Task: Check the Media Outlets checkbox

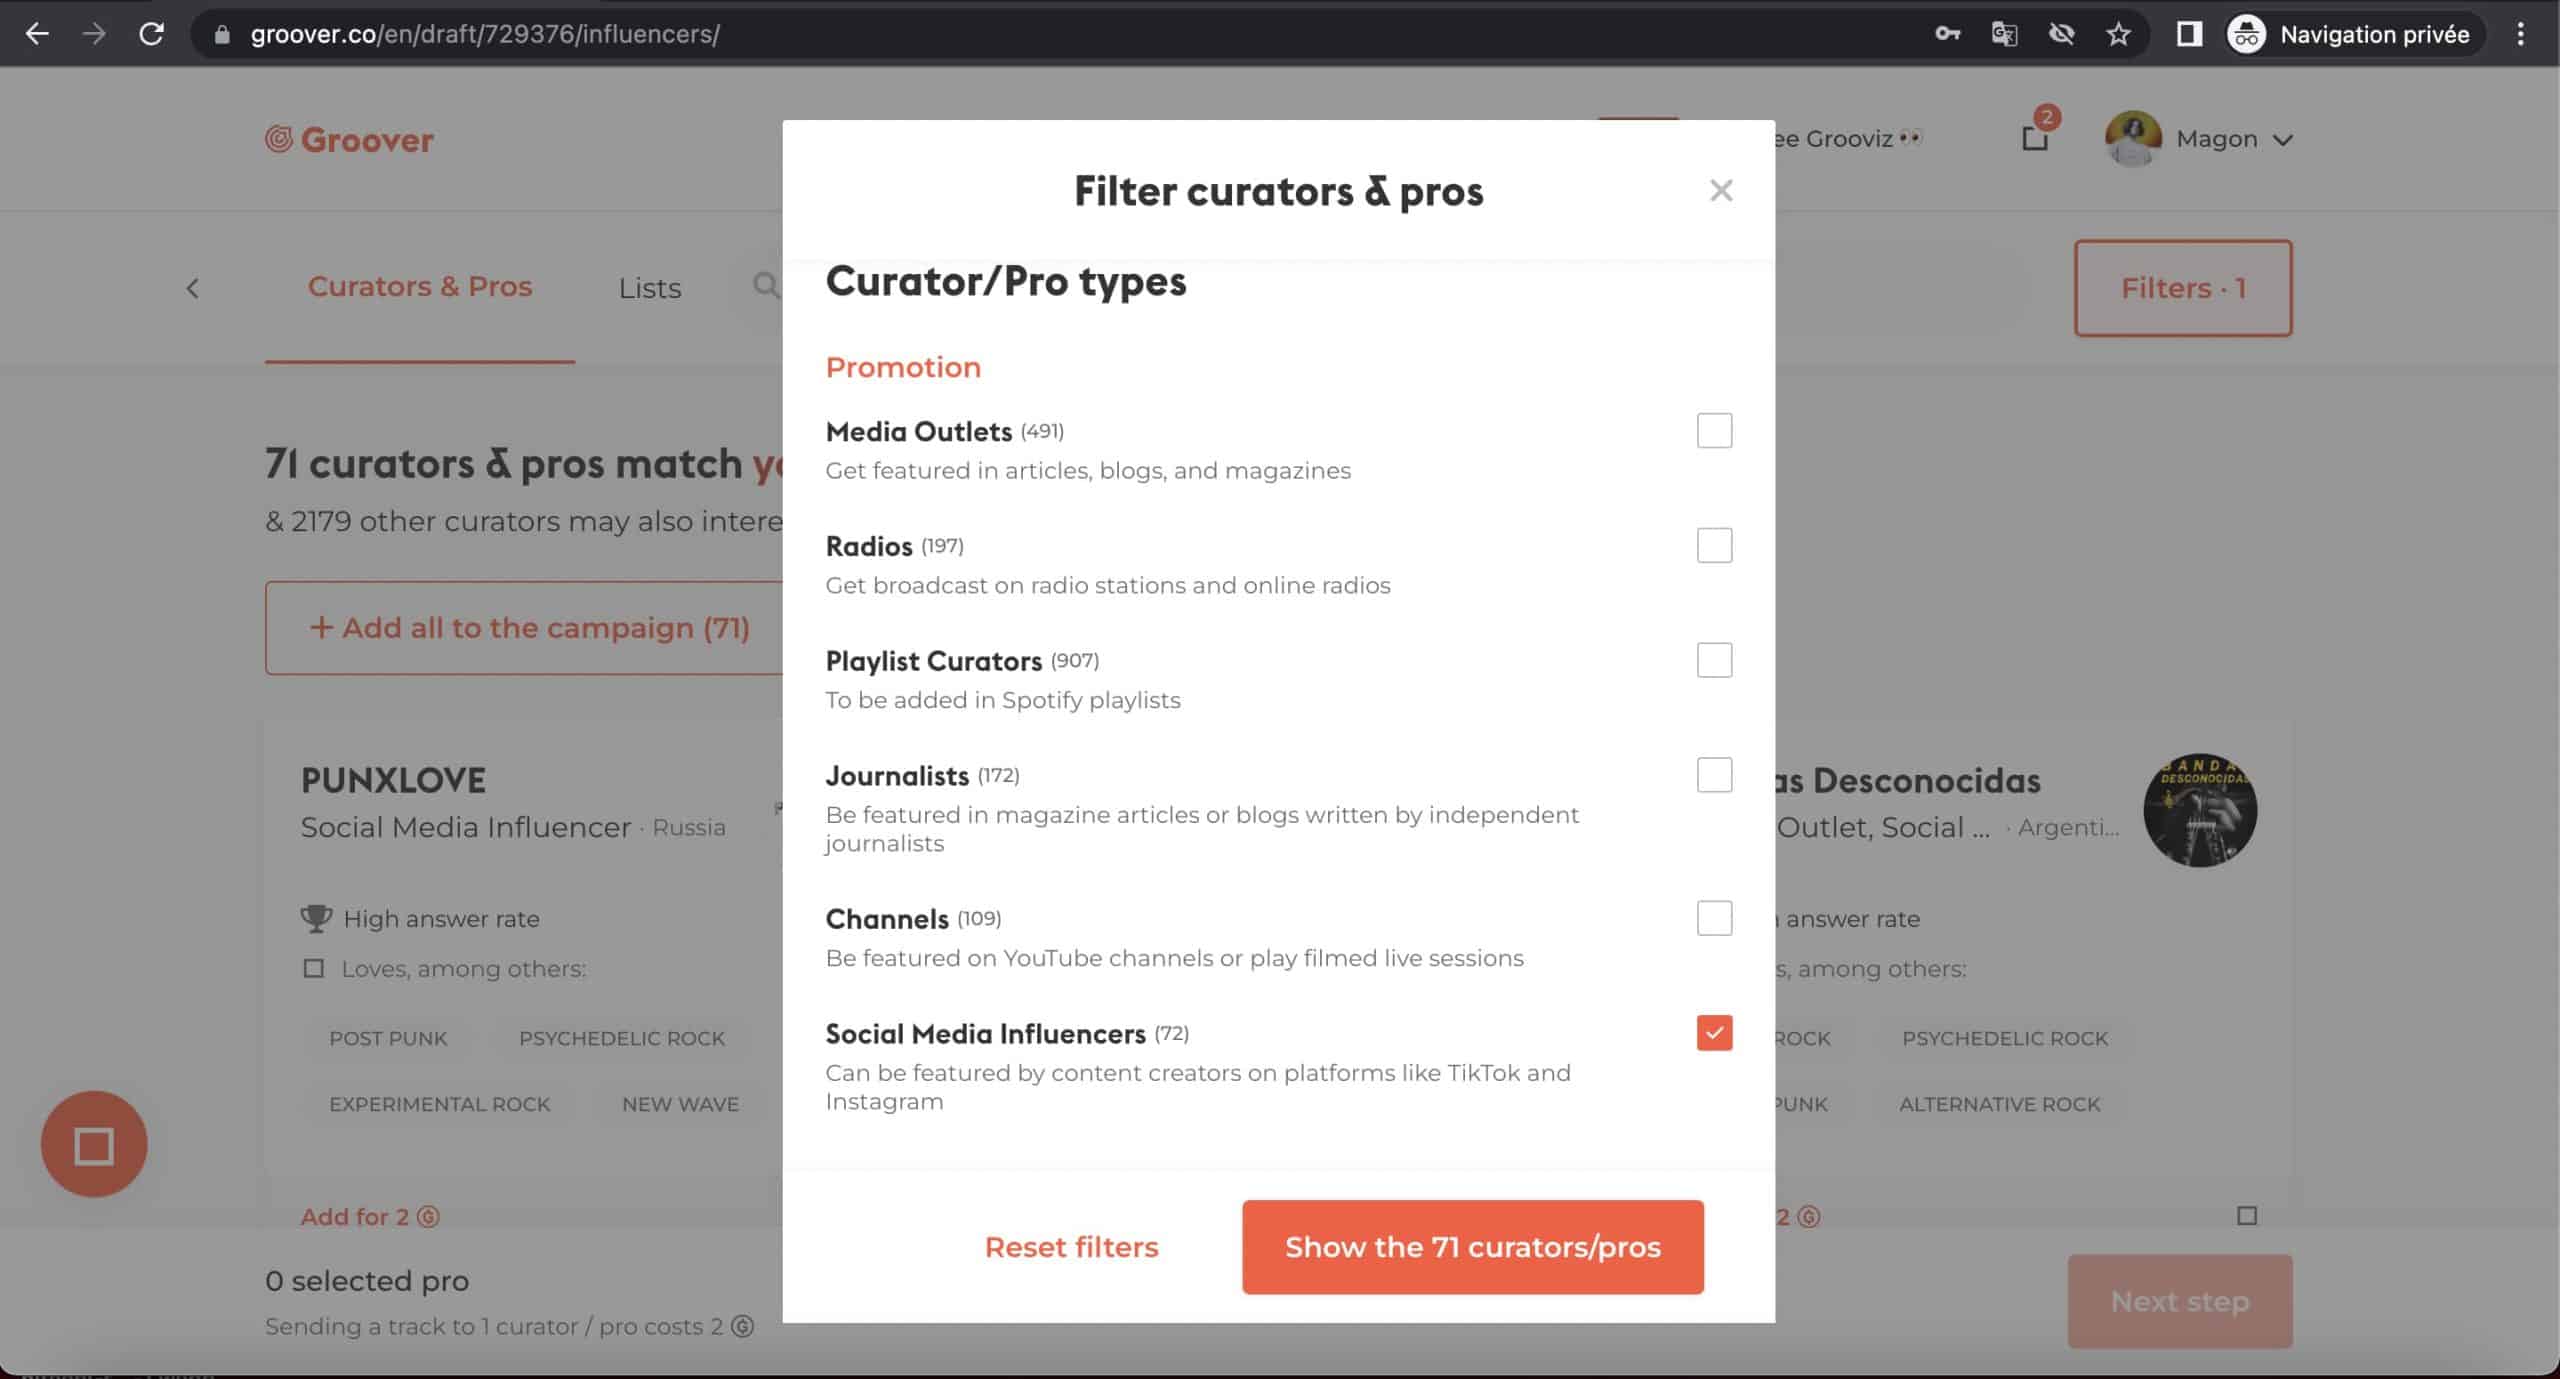Action: point(1714,431)
